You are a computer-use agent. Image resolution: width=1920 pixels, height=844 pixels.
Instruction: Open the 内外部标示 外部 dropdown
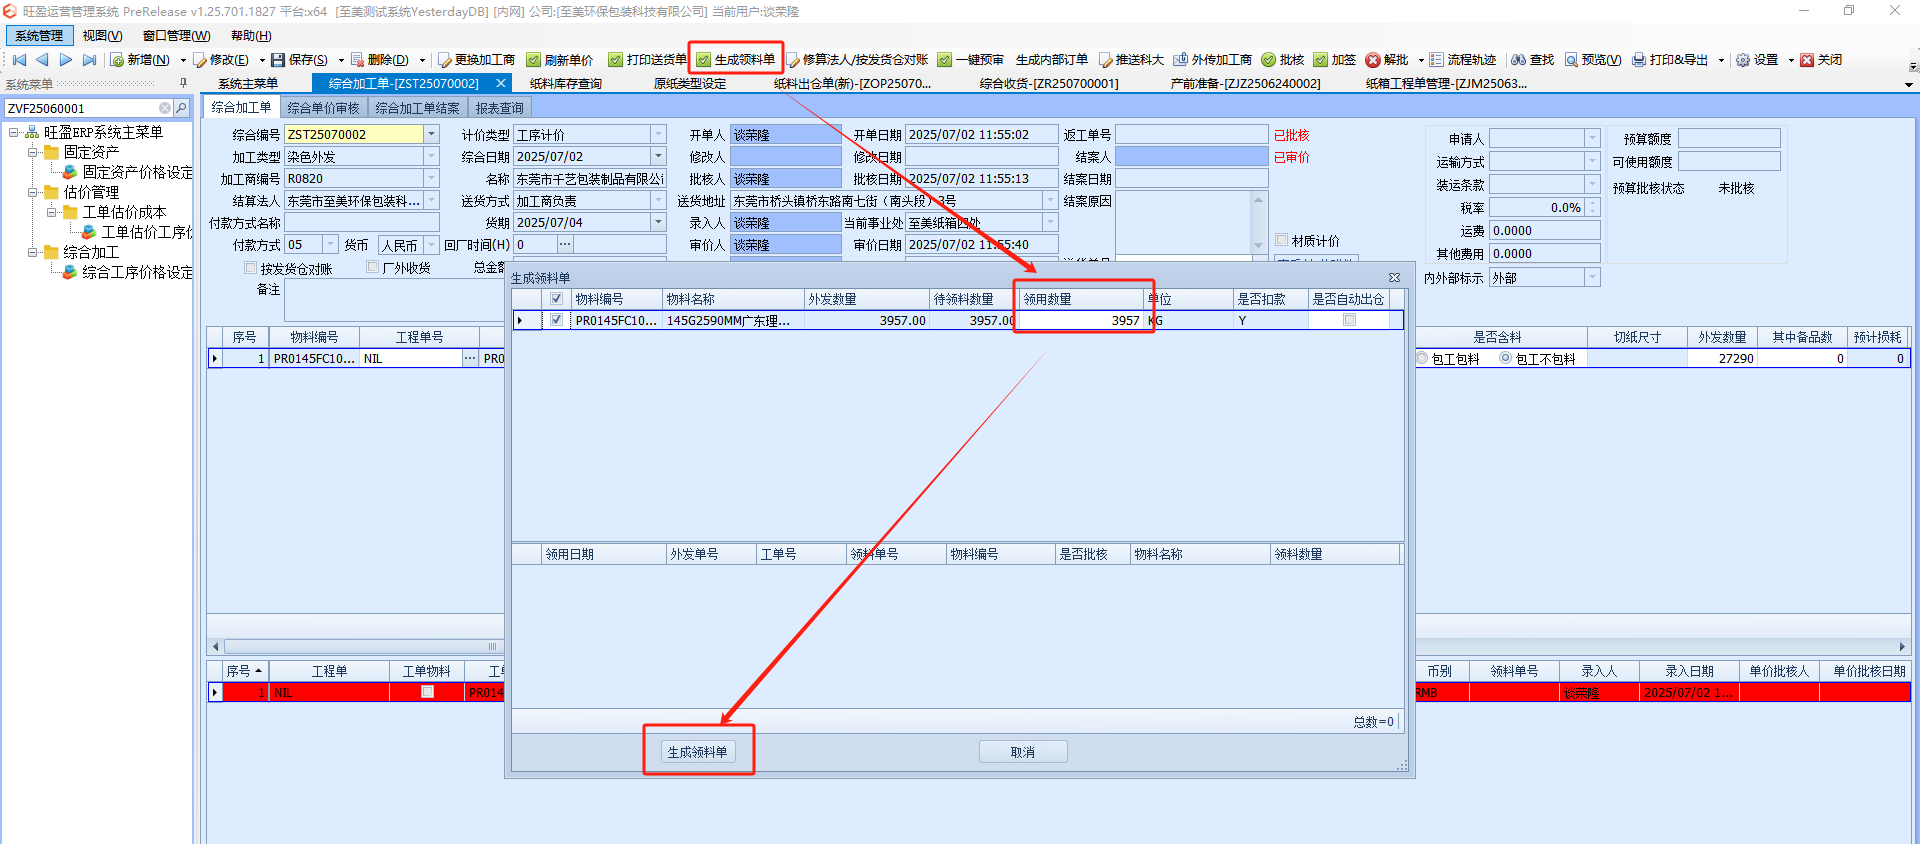1592,278
